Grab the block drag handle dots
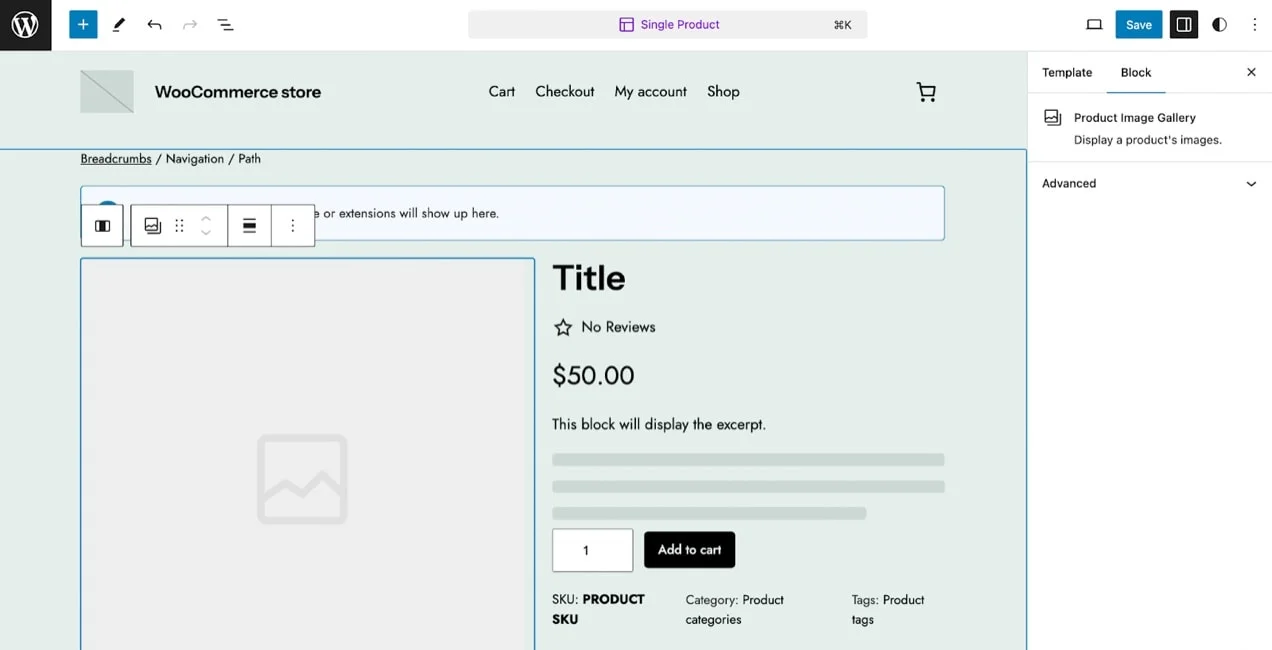This screenshot has width=1272, height=650. (179, 225)
